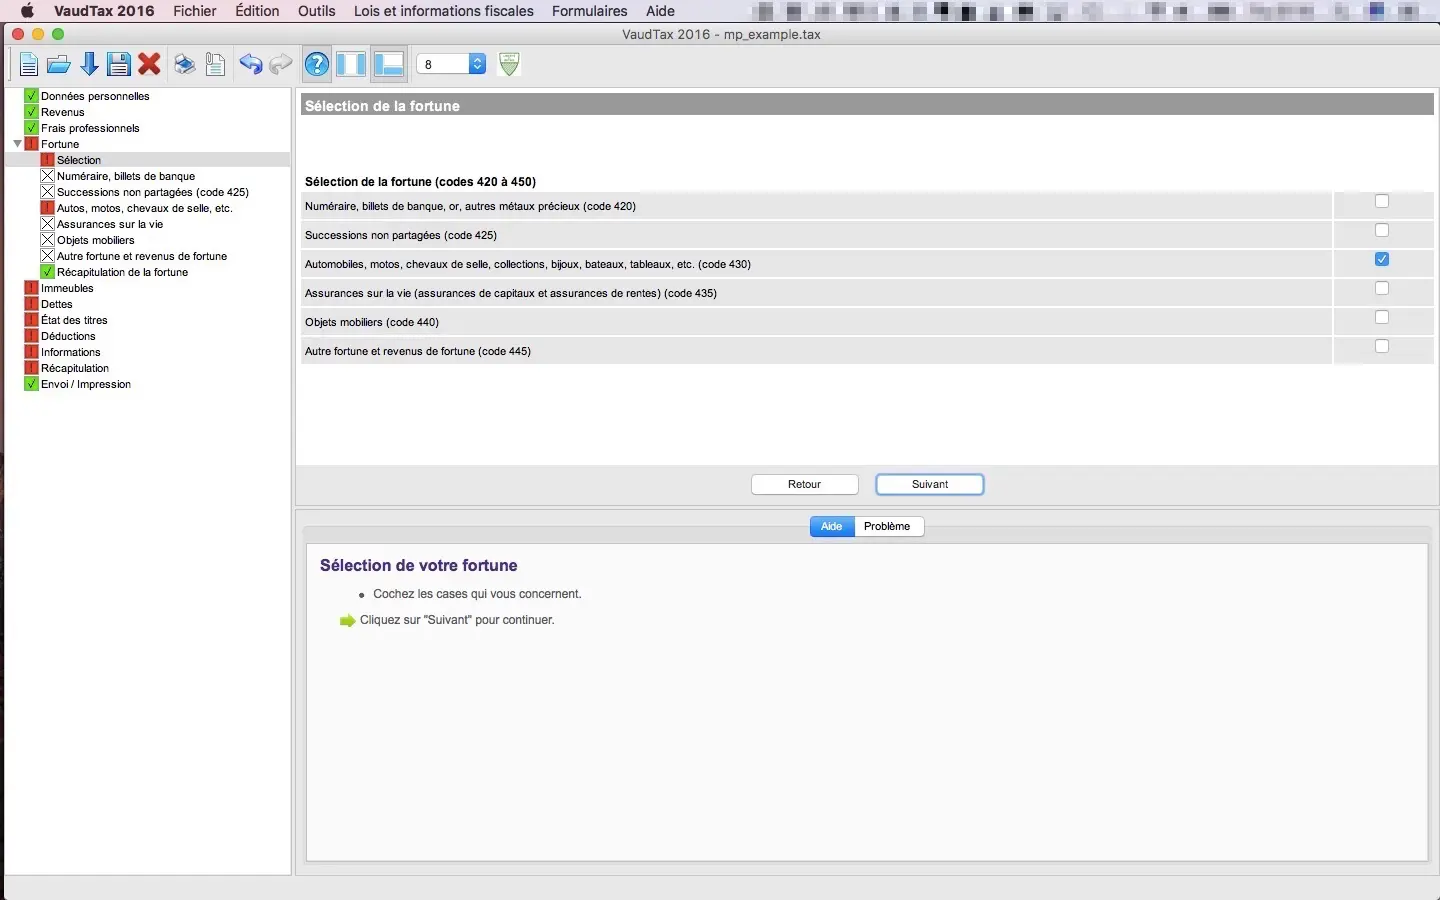Click the Retour button
Image resolution: width=1440 pixels, height=900 pixels.
tap(805, 484)
